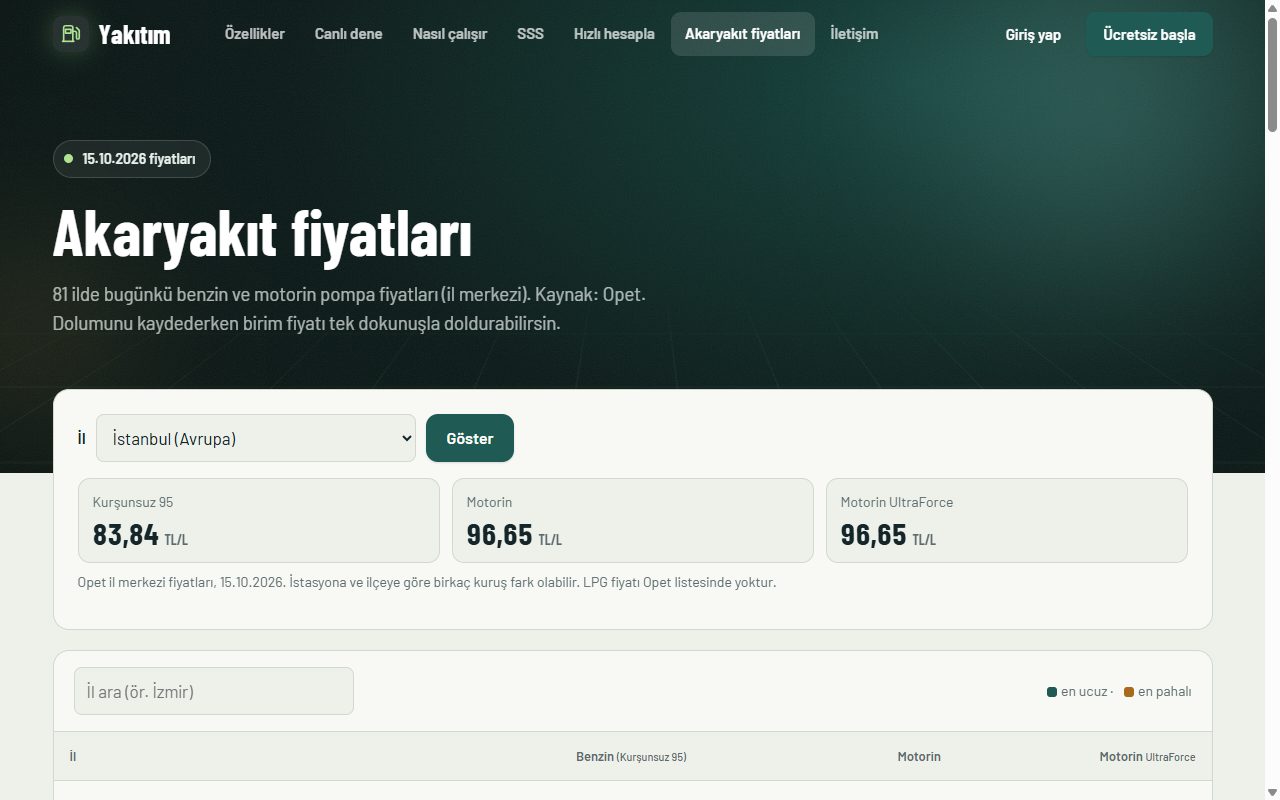The height and width of the screenshot is (800, 1280).
Task: Click the Ücretsiz başla button
Action: [1149, 35]
